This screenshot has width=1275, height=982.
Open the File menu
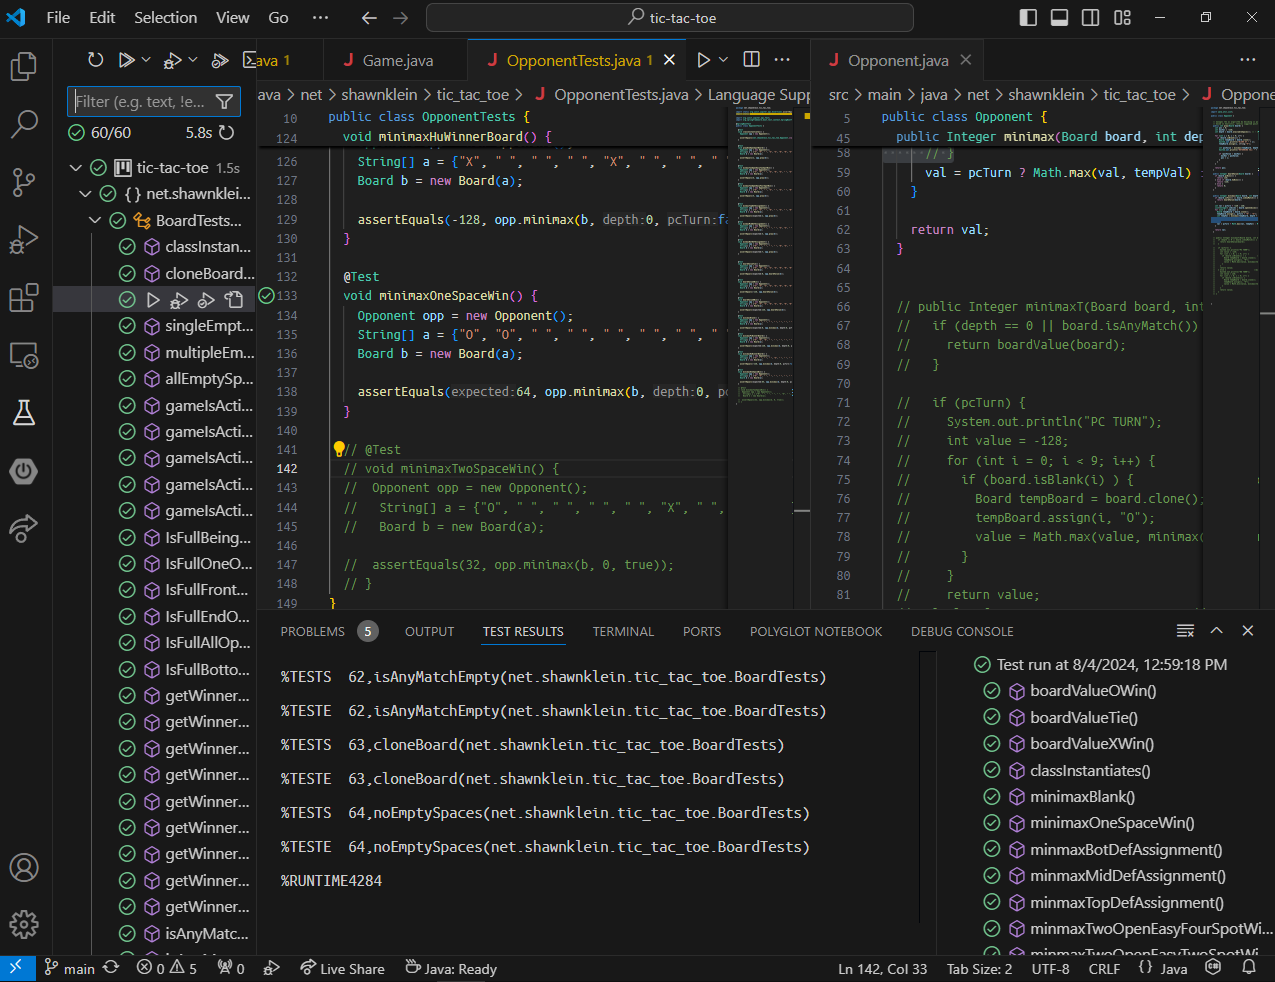point(58,18)
